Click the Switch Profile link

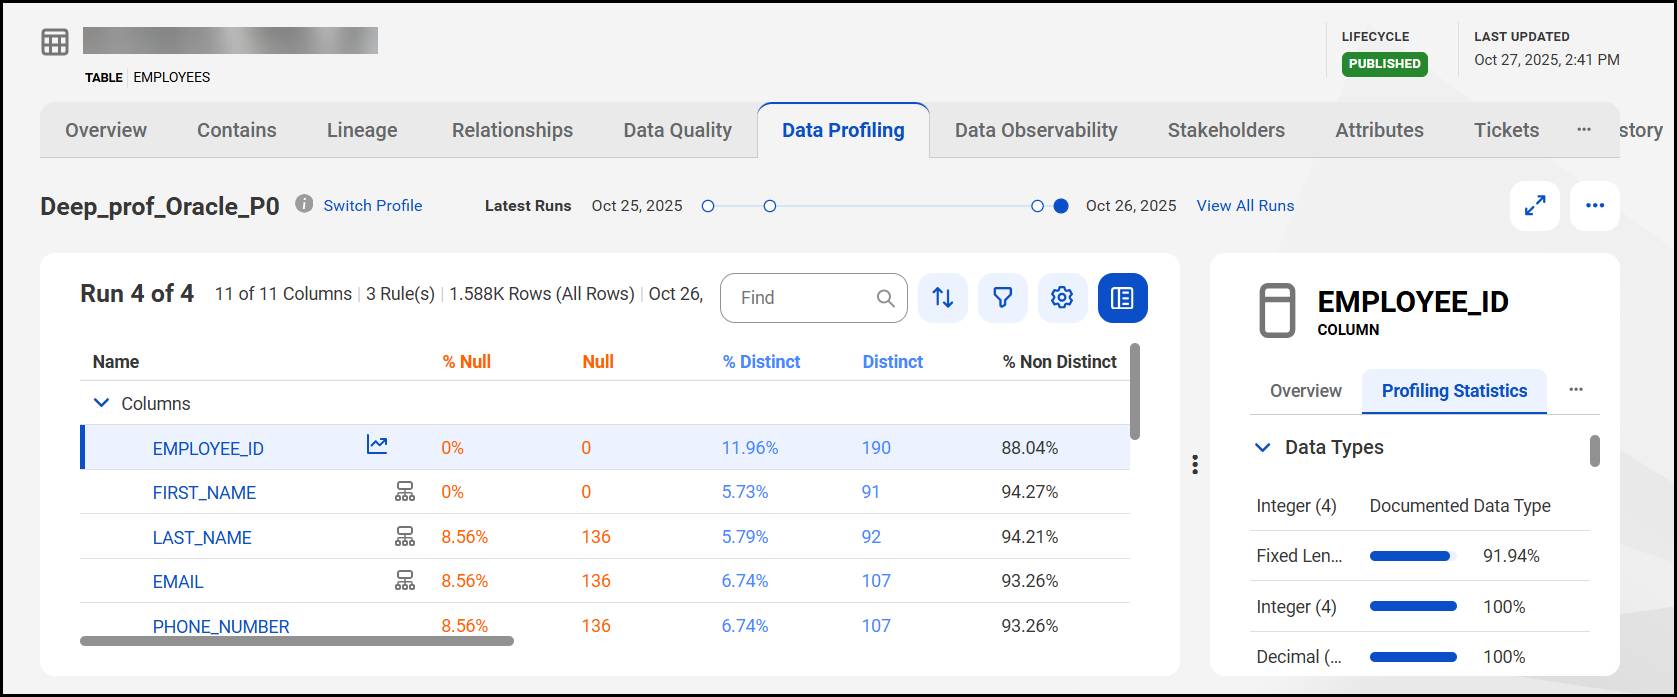point(372,205)
